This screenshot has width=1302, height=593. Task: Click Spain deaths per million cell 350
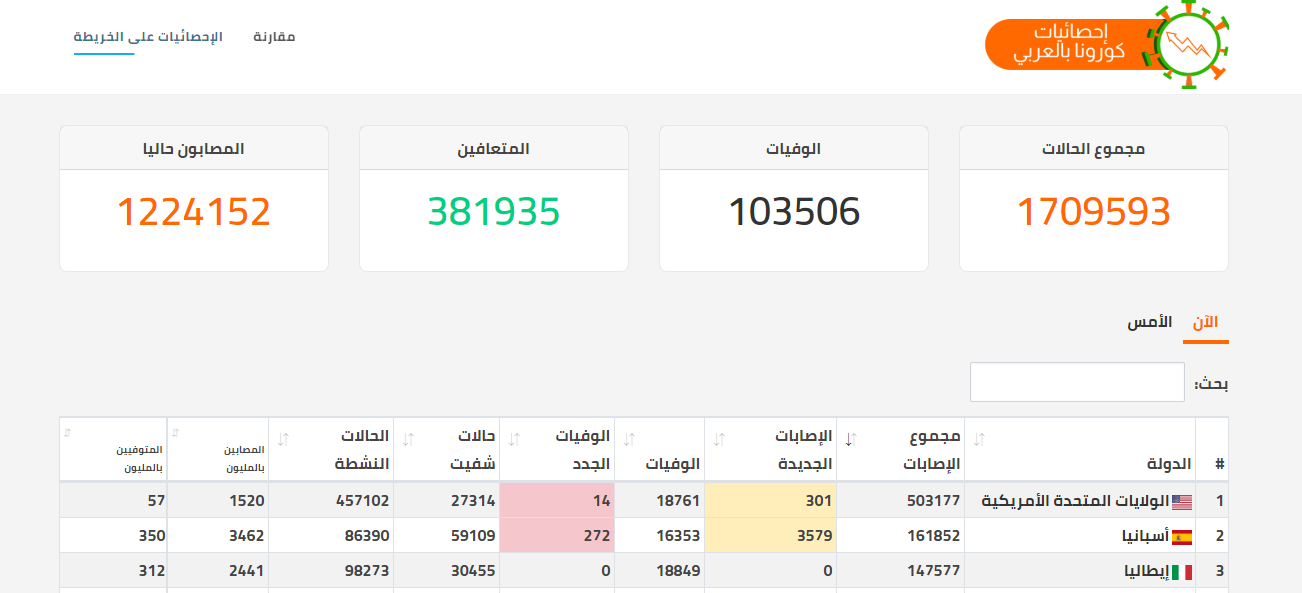(x=113, y=535)
